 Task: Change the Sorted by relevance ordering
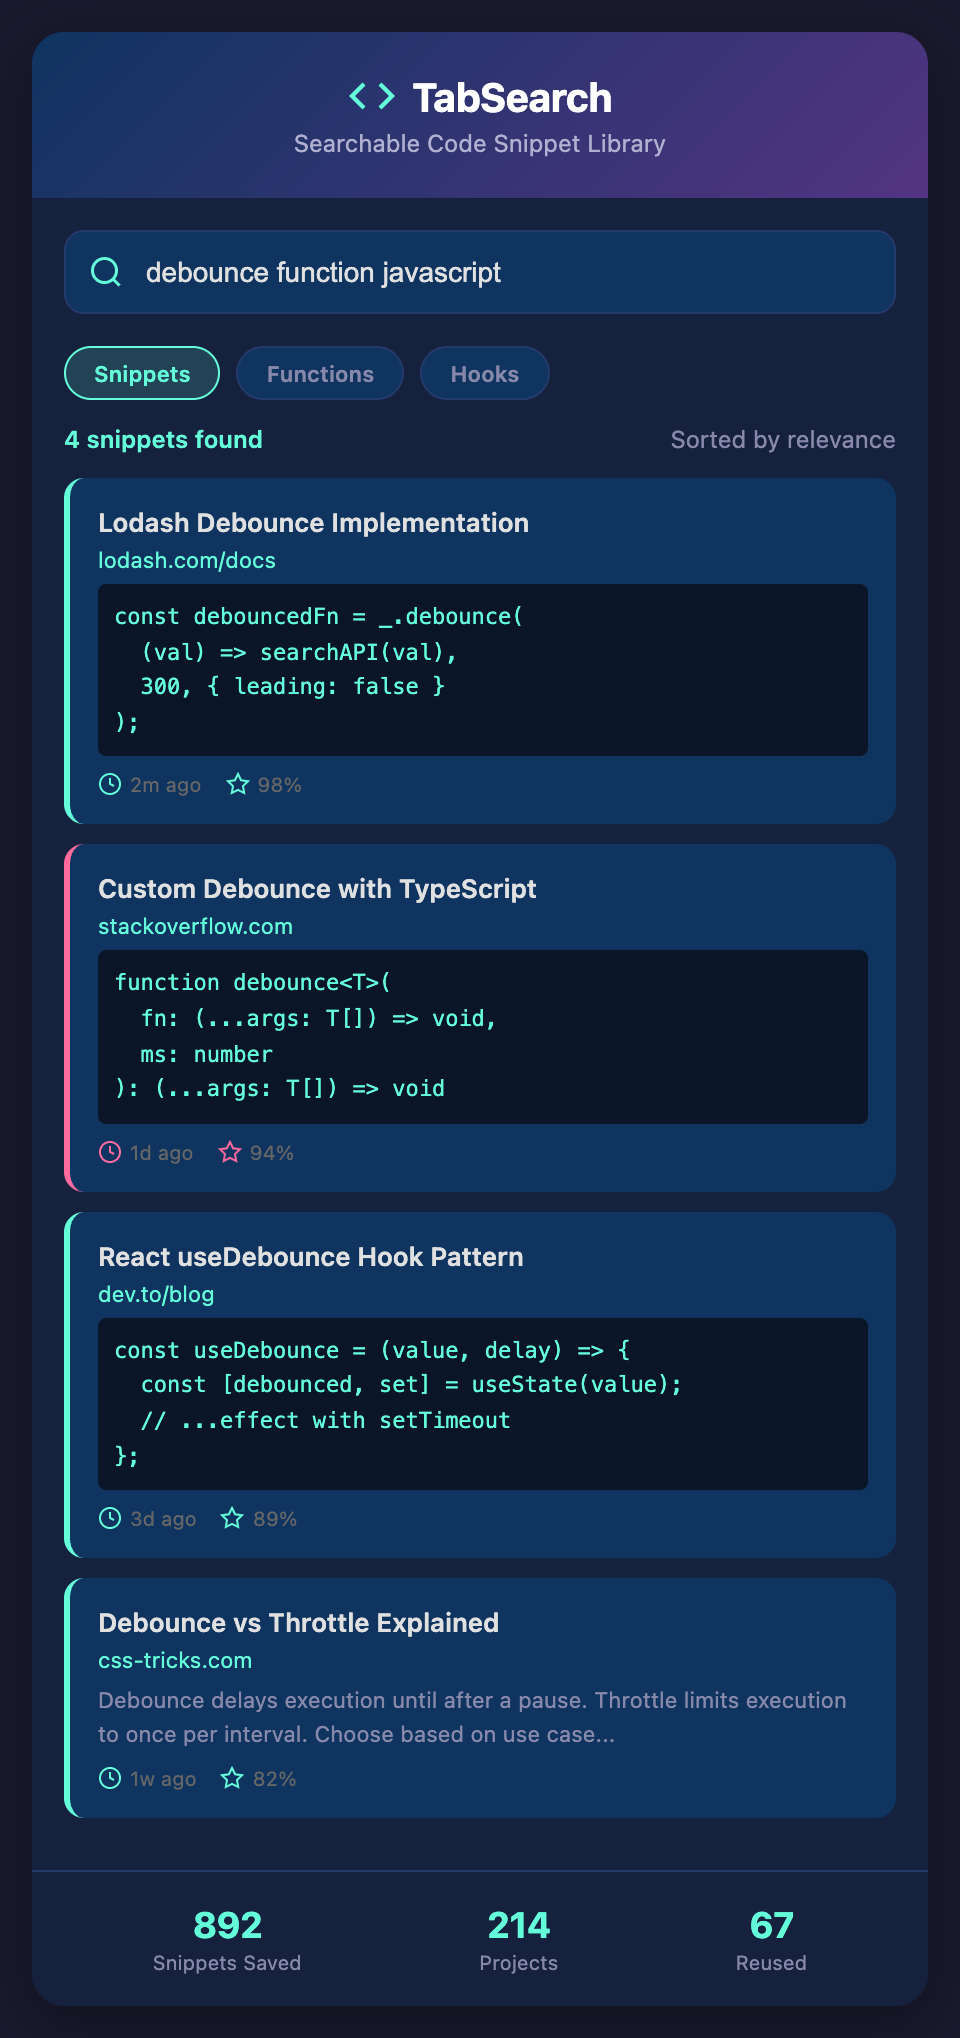(x=782, y=440)
